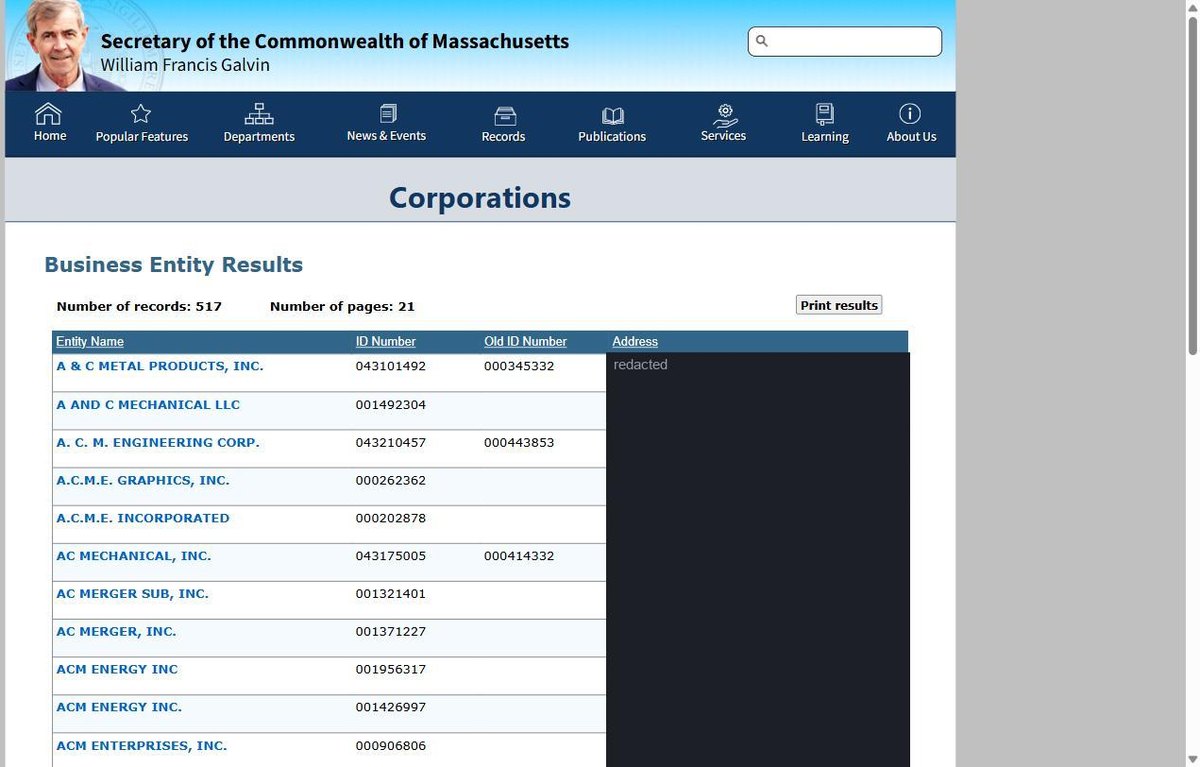Image resolution: width=1200 pixels, height=767 pixels.
Task: Click the Publications open book icon
Action: [x=613, y=116]
